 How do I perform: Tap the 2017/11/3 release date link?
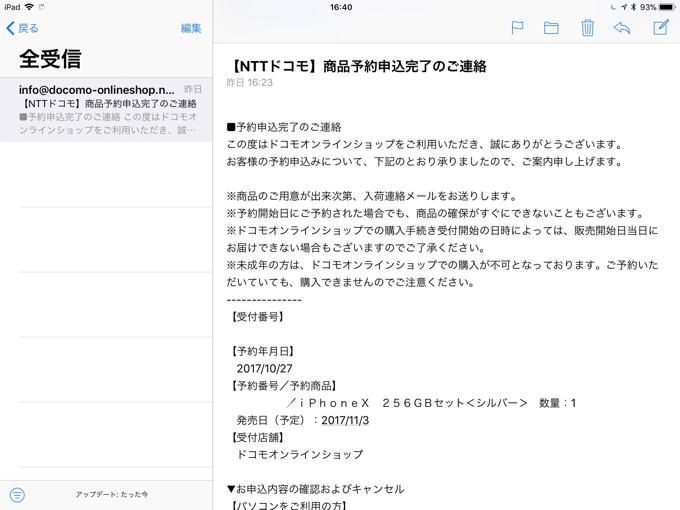click(345, 420)
